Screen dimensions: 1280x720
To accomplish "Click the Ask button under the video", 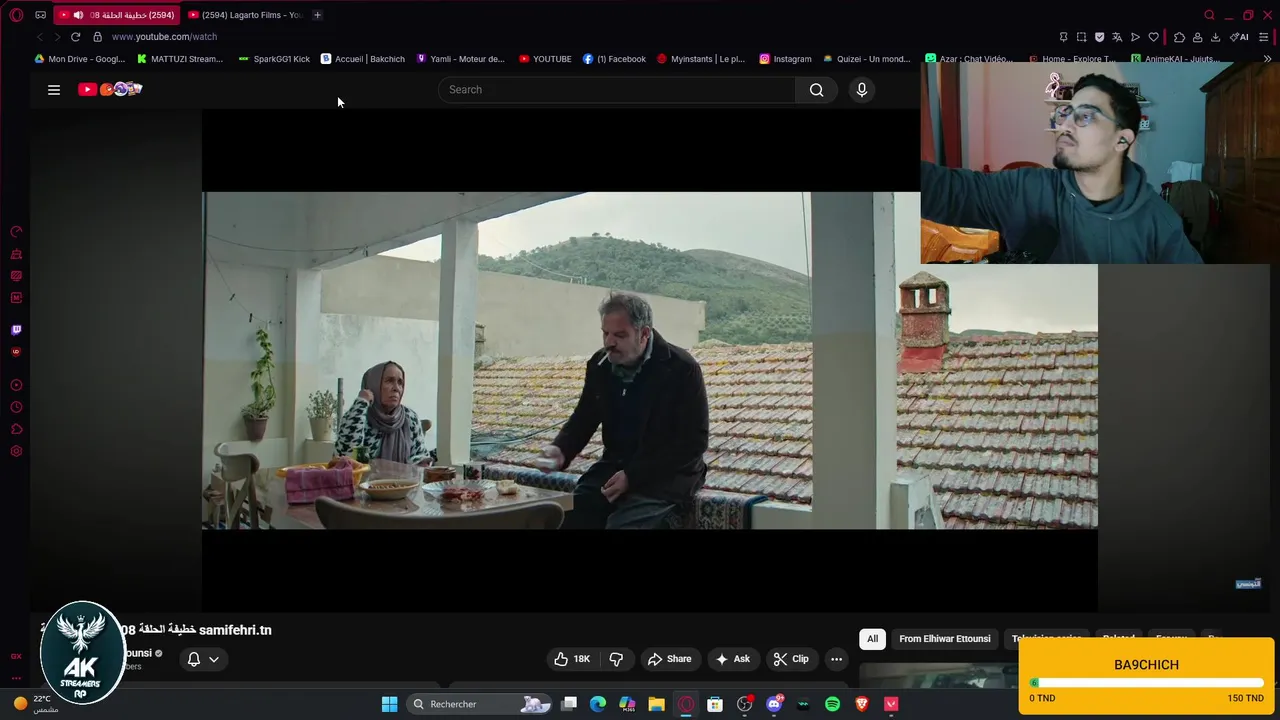I will 732,659.
